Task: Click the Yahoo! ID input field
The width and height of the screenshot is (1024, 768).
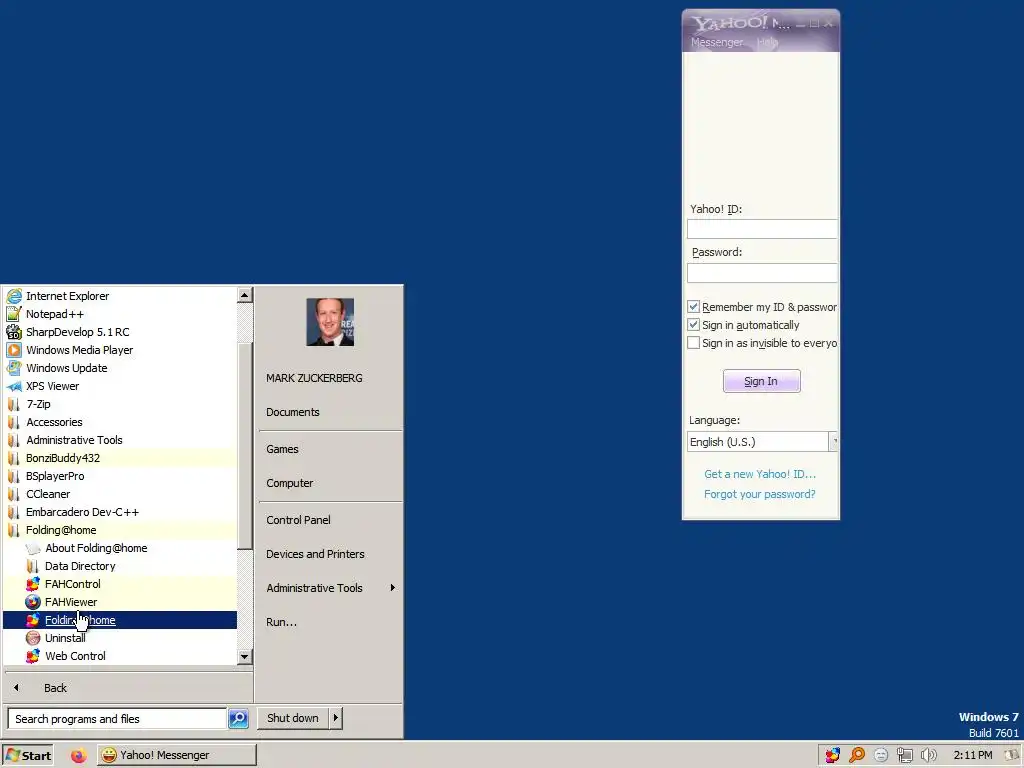Action: (x=761, y=229)
